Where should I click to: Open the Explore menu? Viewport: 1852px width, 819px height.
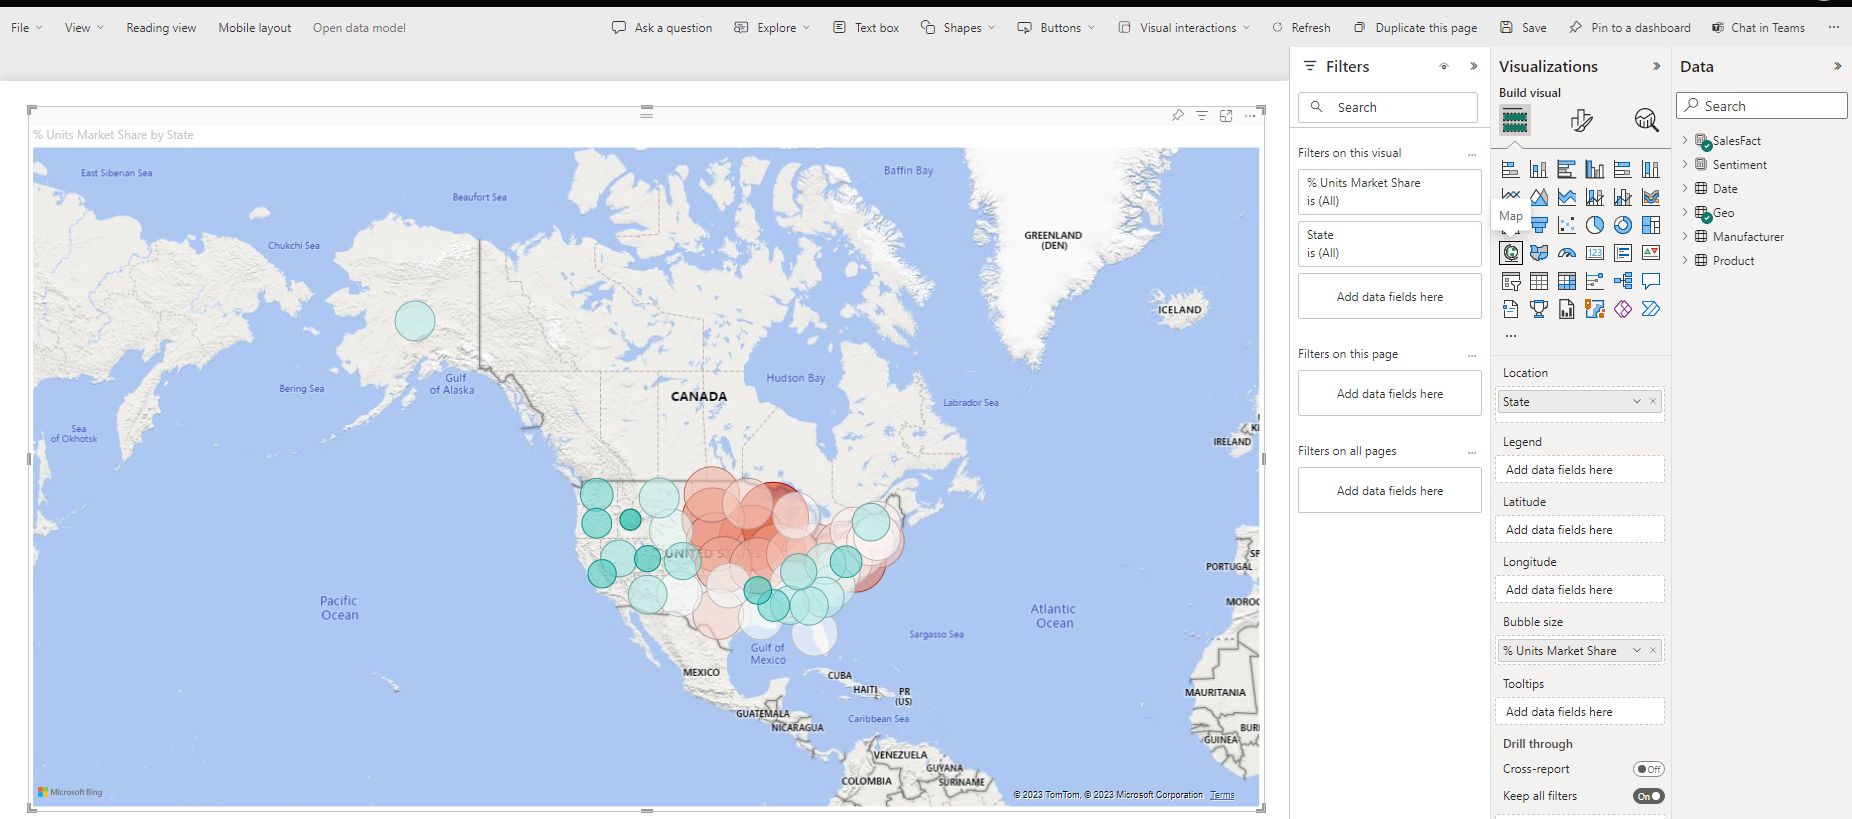[772, 28]
